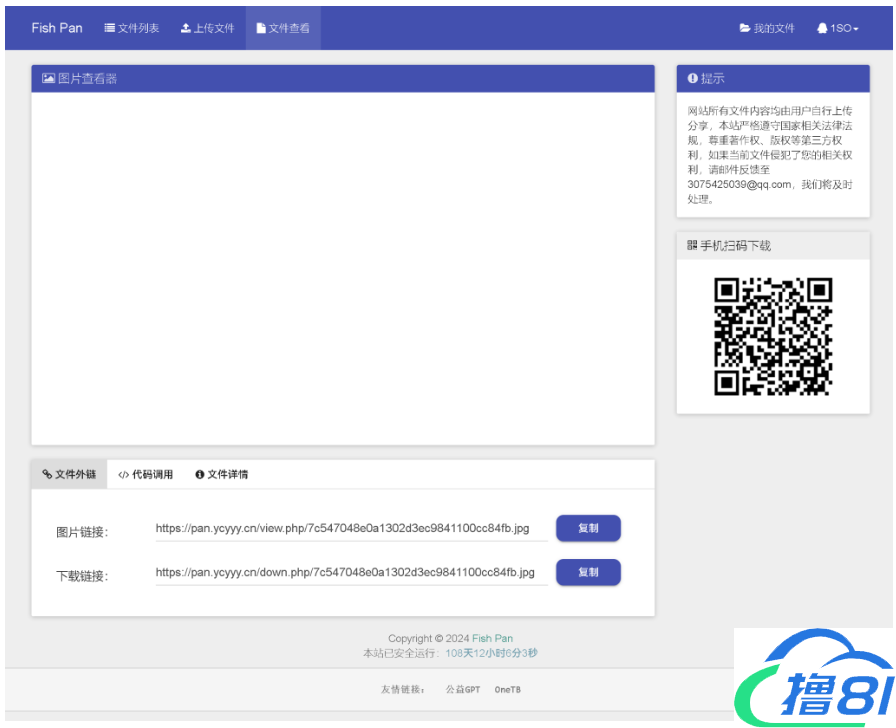
Task: Open the Fish Pan footer link
Action: (492, 638)
